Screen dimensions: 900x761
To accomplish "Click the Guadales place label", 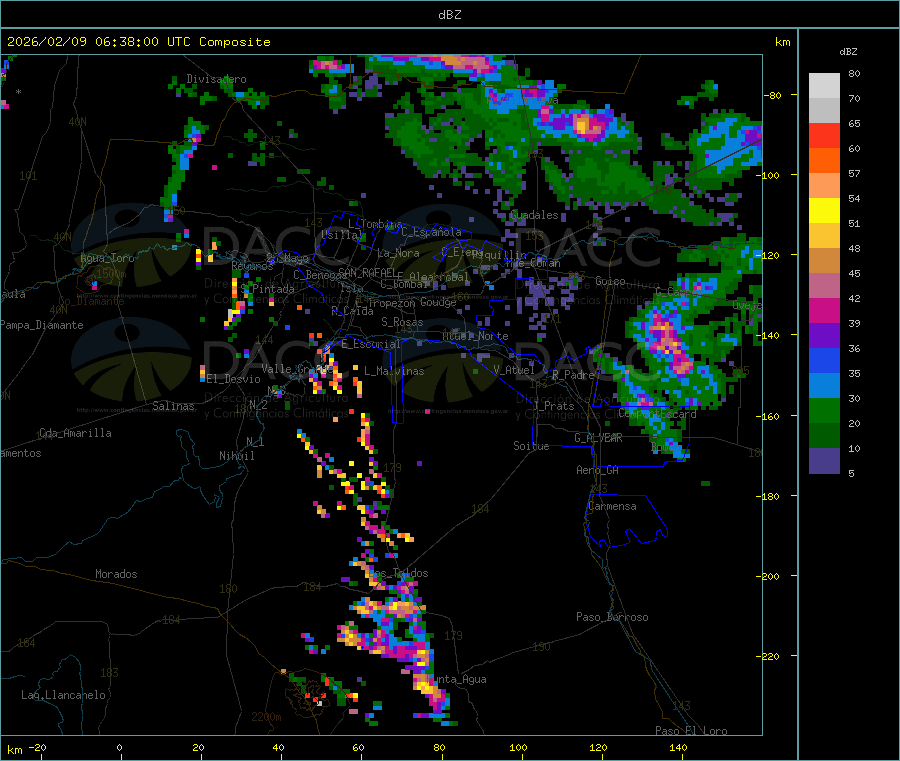I will tap(534, 215).
